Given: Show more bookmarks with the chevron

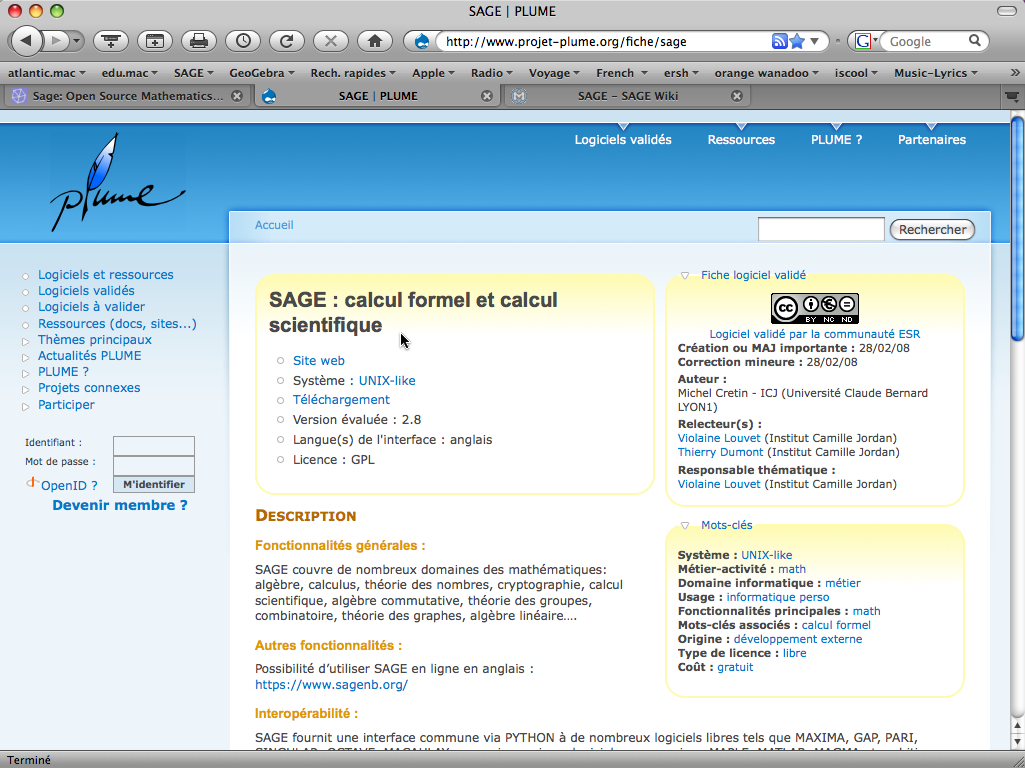Looking at the screenshot, I should (1015, 73).
